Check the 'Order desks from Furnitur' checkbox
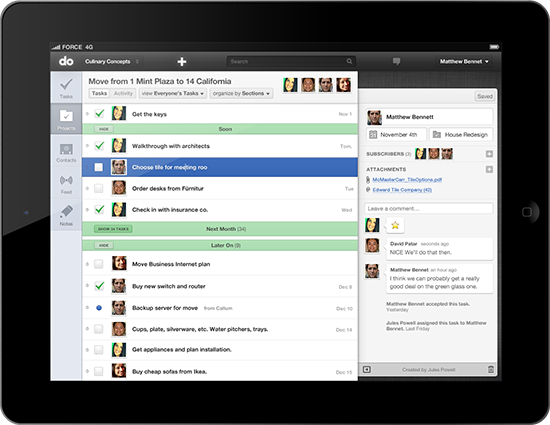Viewport: 550px width, 425px height. tap(99, 188)
